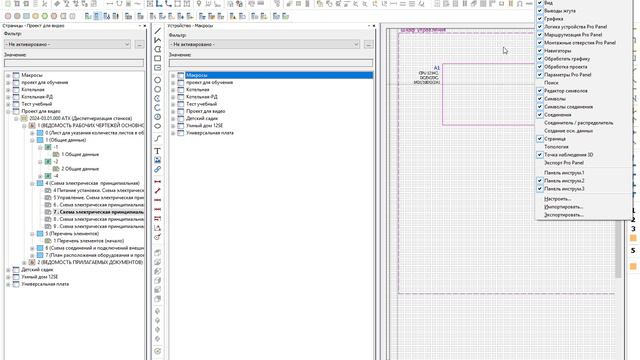Image resolution: width=640 pixels, height=360 pixels.
Task: Focus the Значение field in Страницы panel
Action: (x=74, y=63)
